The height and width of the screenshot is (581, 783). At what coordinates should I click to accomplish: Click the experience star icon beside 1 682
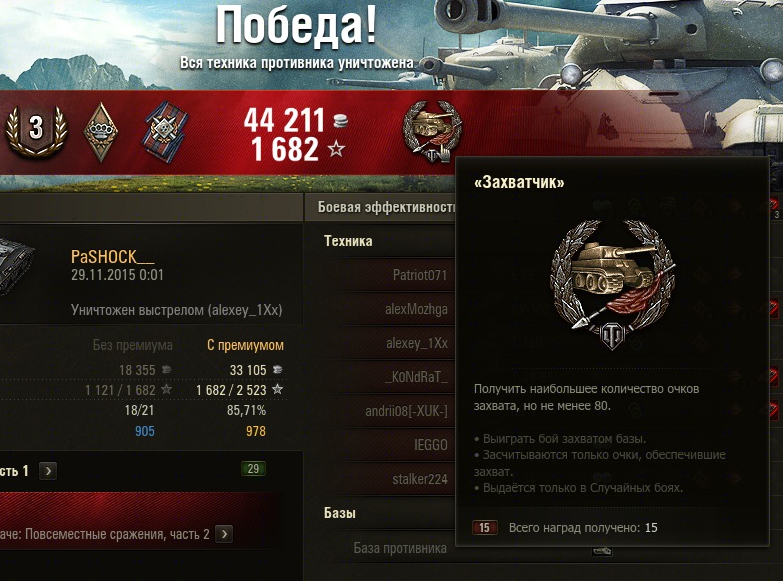click(336, 148)
